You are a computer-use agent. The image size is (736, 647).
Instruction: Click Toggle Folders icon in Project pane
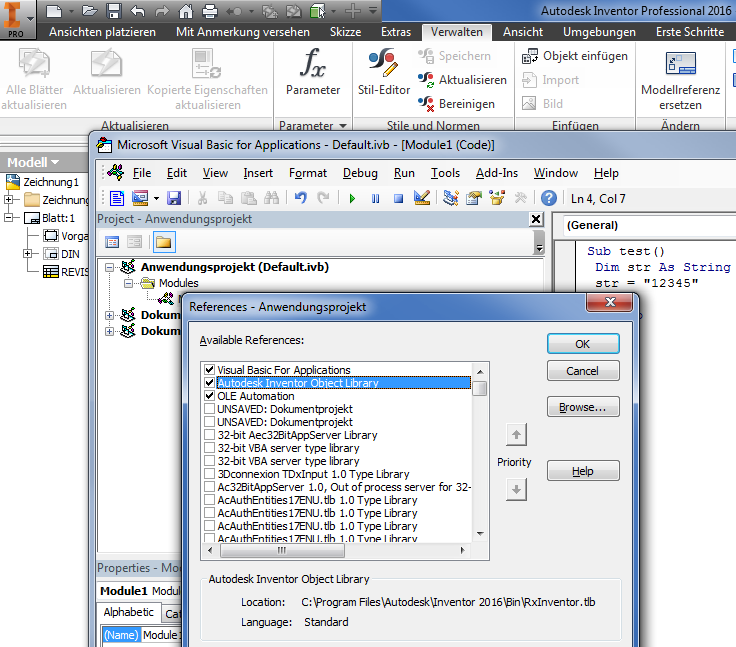(x=163, y=242)
